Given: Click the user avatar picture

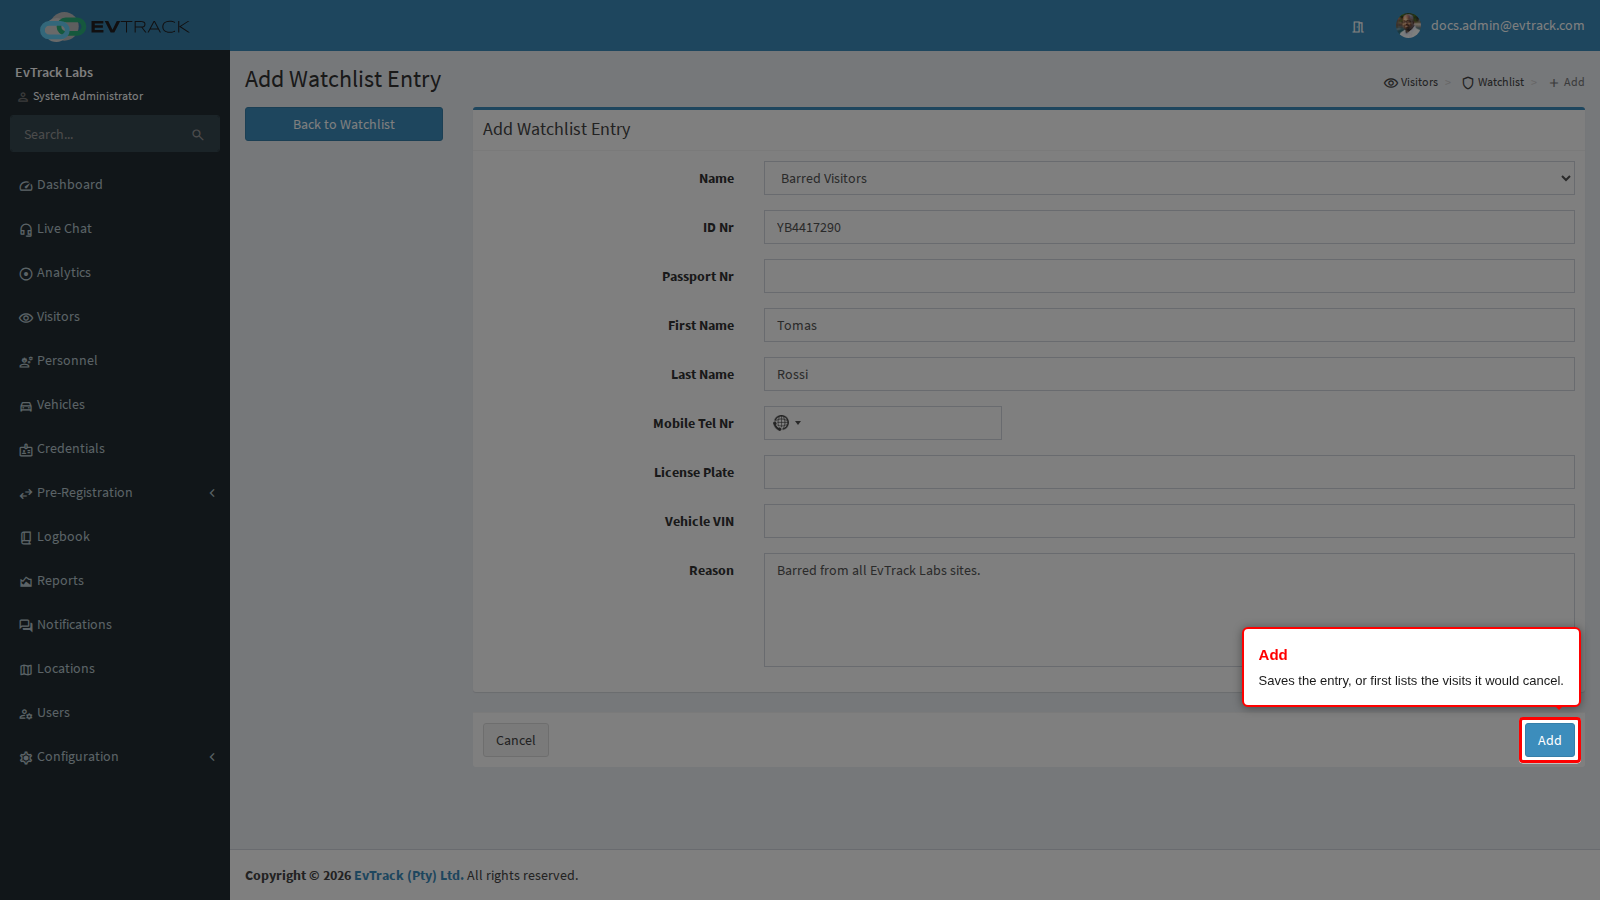Looking at the screenshot, I should coord(1409,26).
